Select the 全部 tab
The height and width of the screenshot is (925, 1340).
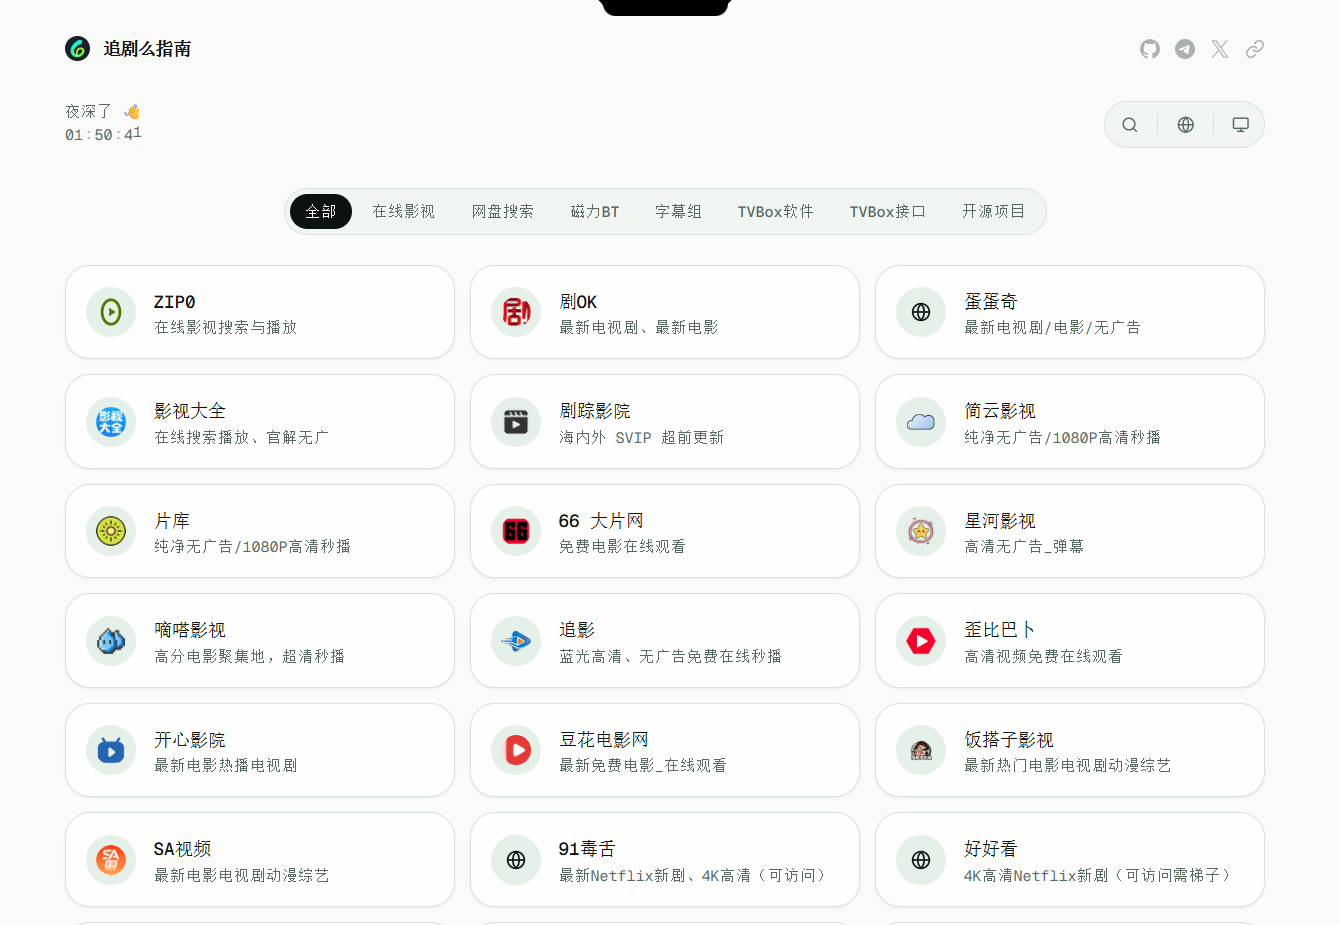click(321, 212)
